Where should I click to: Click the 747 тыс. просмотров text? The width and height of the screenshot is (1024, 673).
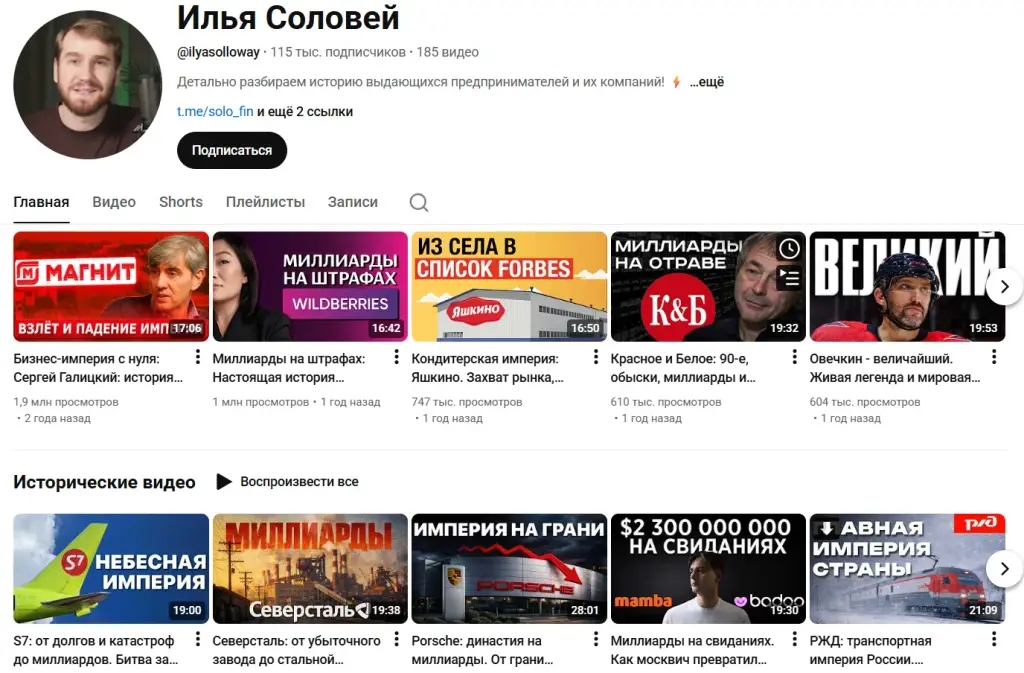point(467,402)
